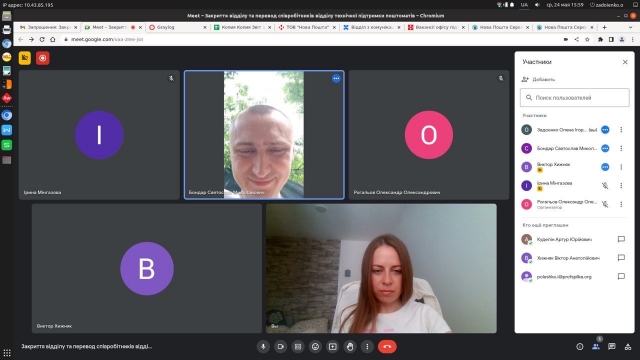Screen dimensions: 640x360
Task: Click the participant search field
Action: coord(575,98)
